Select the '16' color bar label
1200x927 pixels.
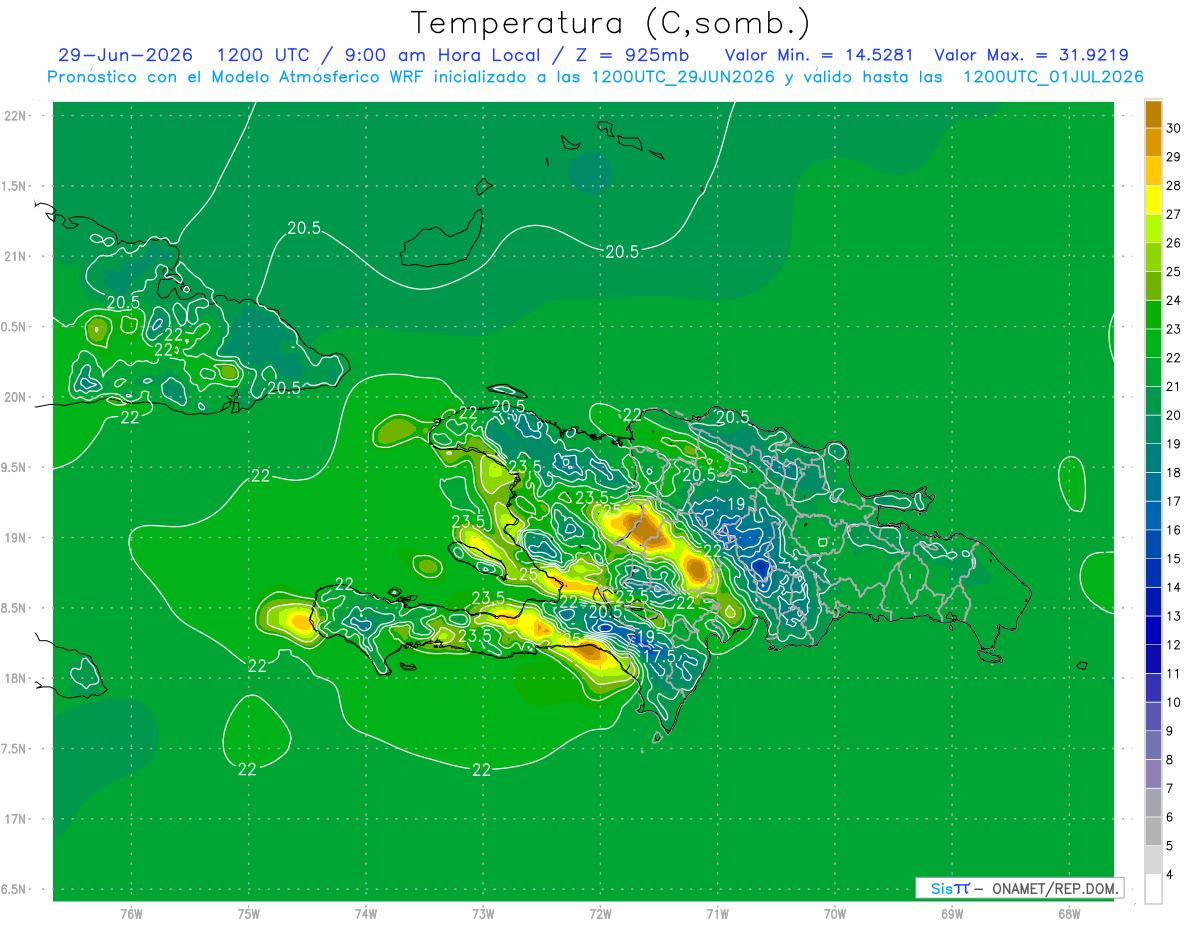1174,530
